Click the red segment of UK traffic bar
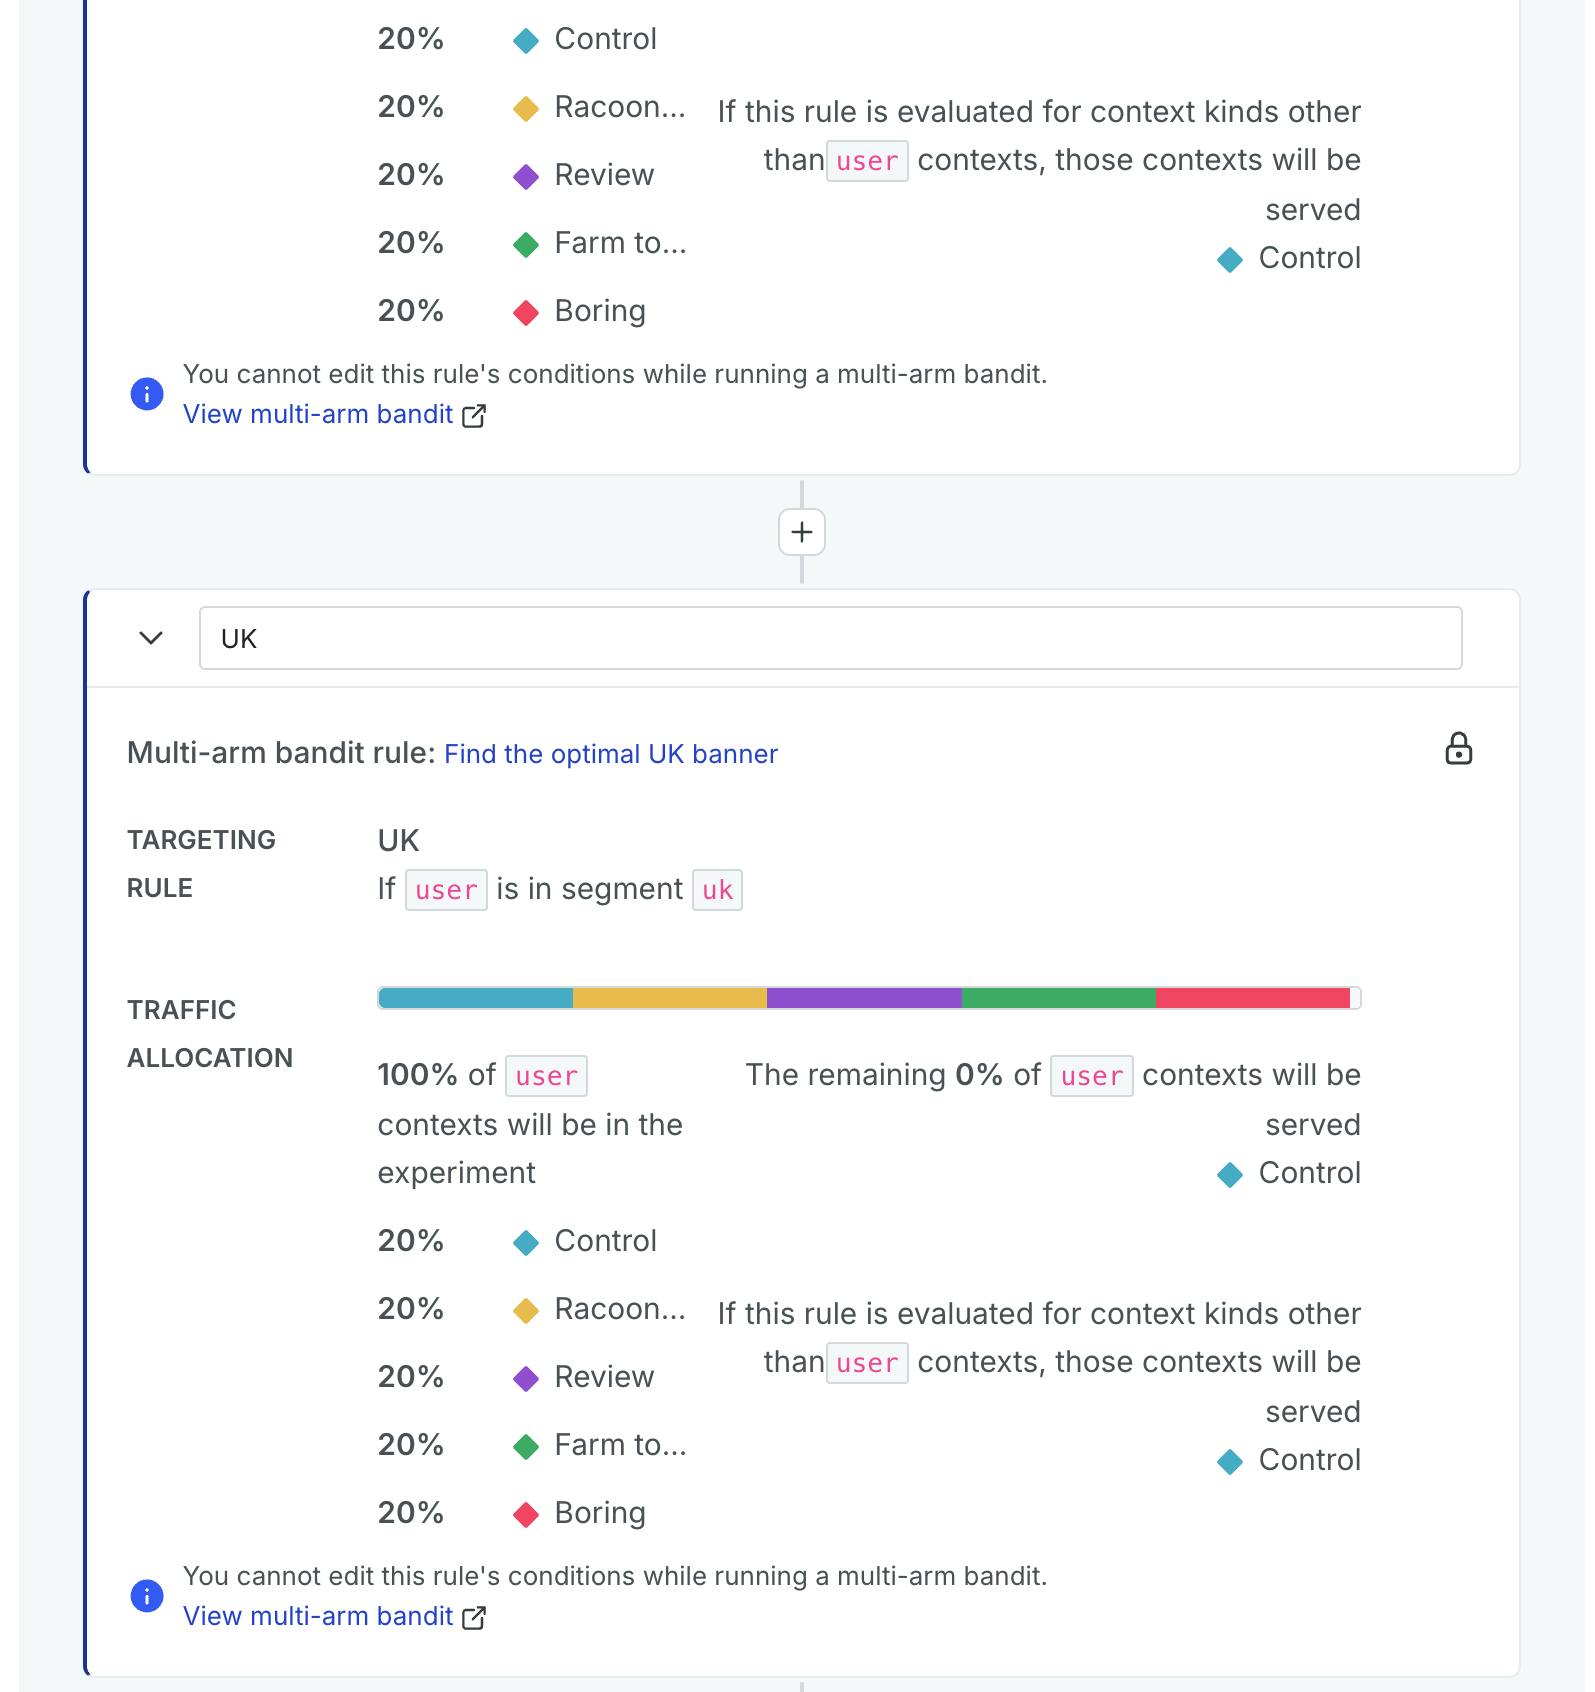This screenshot has width=1595, height=1692. click(x=1252, y=998)
